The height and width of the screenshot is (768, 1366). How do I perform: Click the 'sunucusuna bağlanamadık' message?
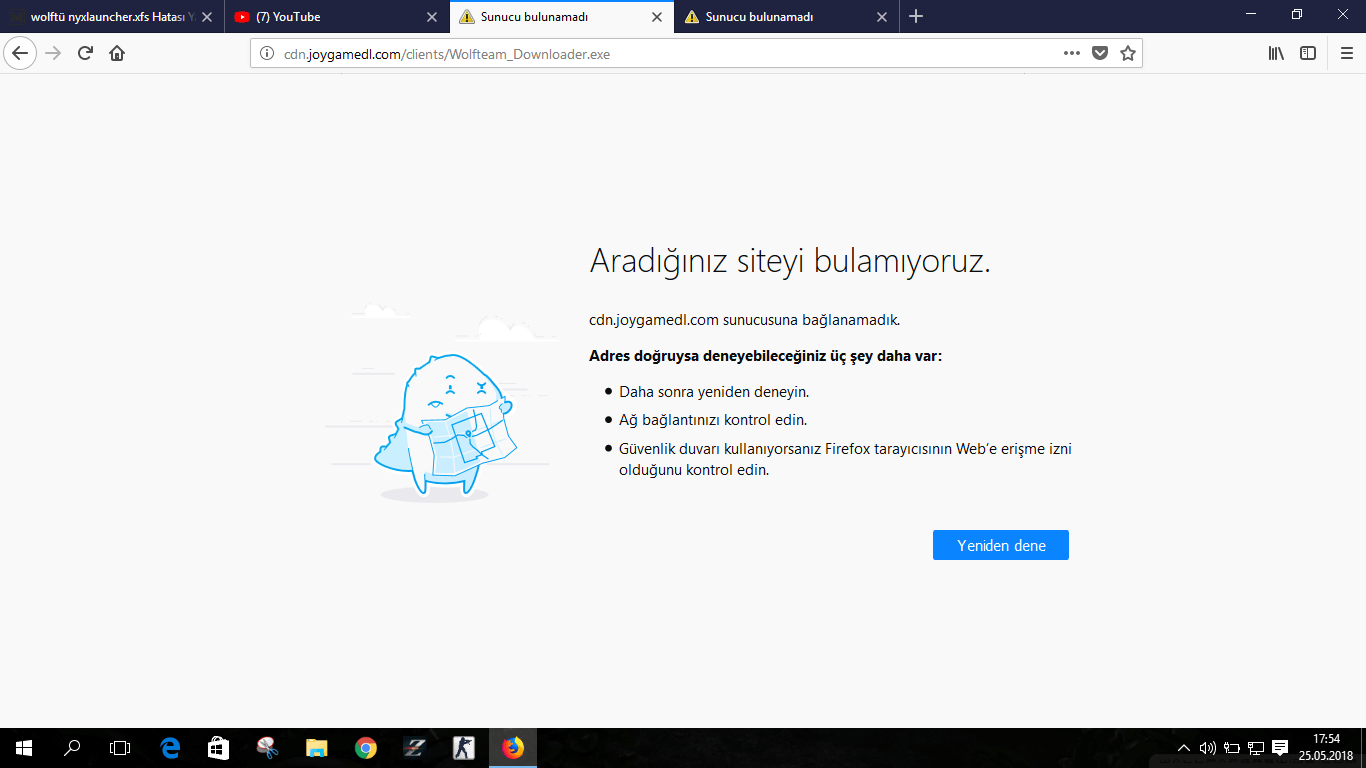point(745,320)
